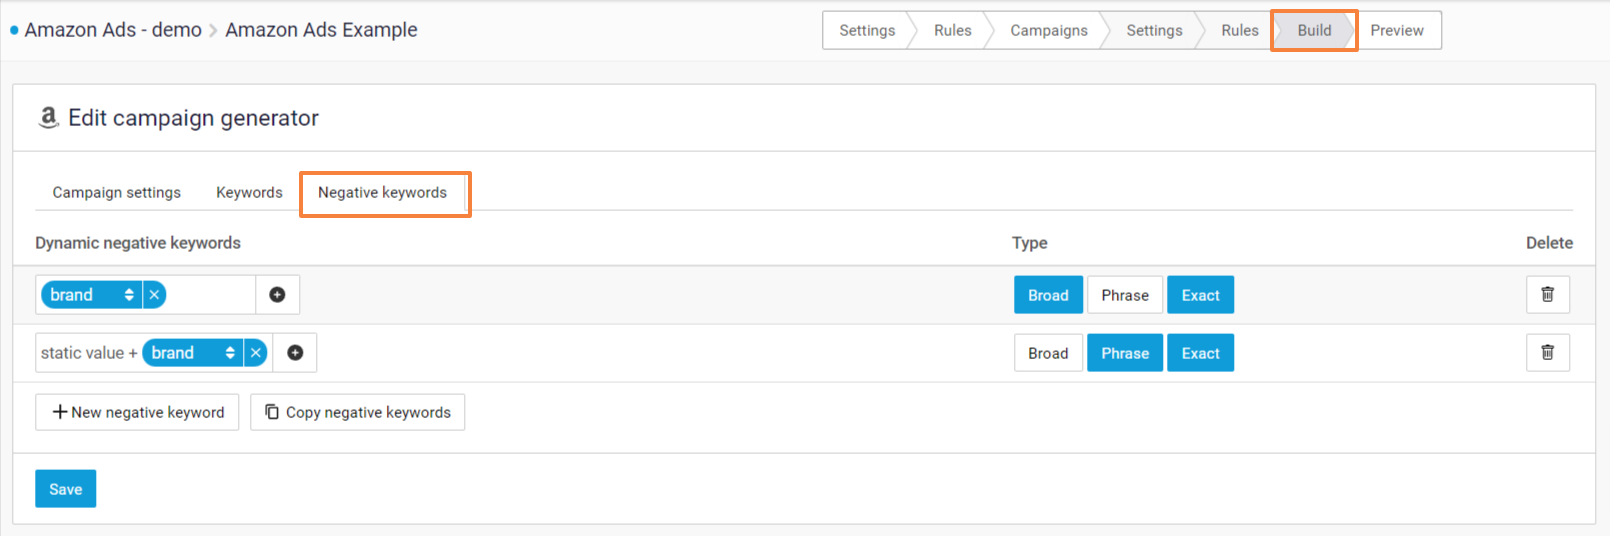Click plus icon in second keyword row
The image size is (1610, 536).
point(295,353)
